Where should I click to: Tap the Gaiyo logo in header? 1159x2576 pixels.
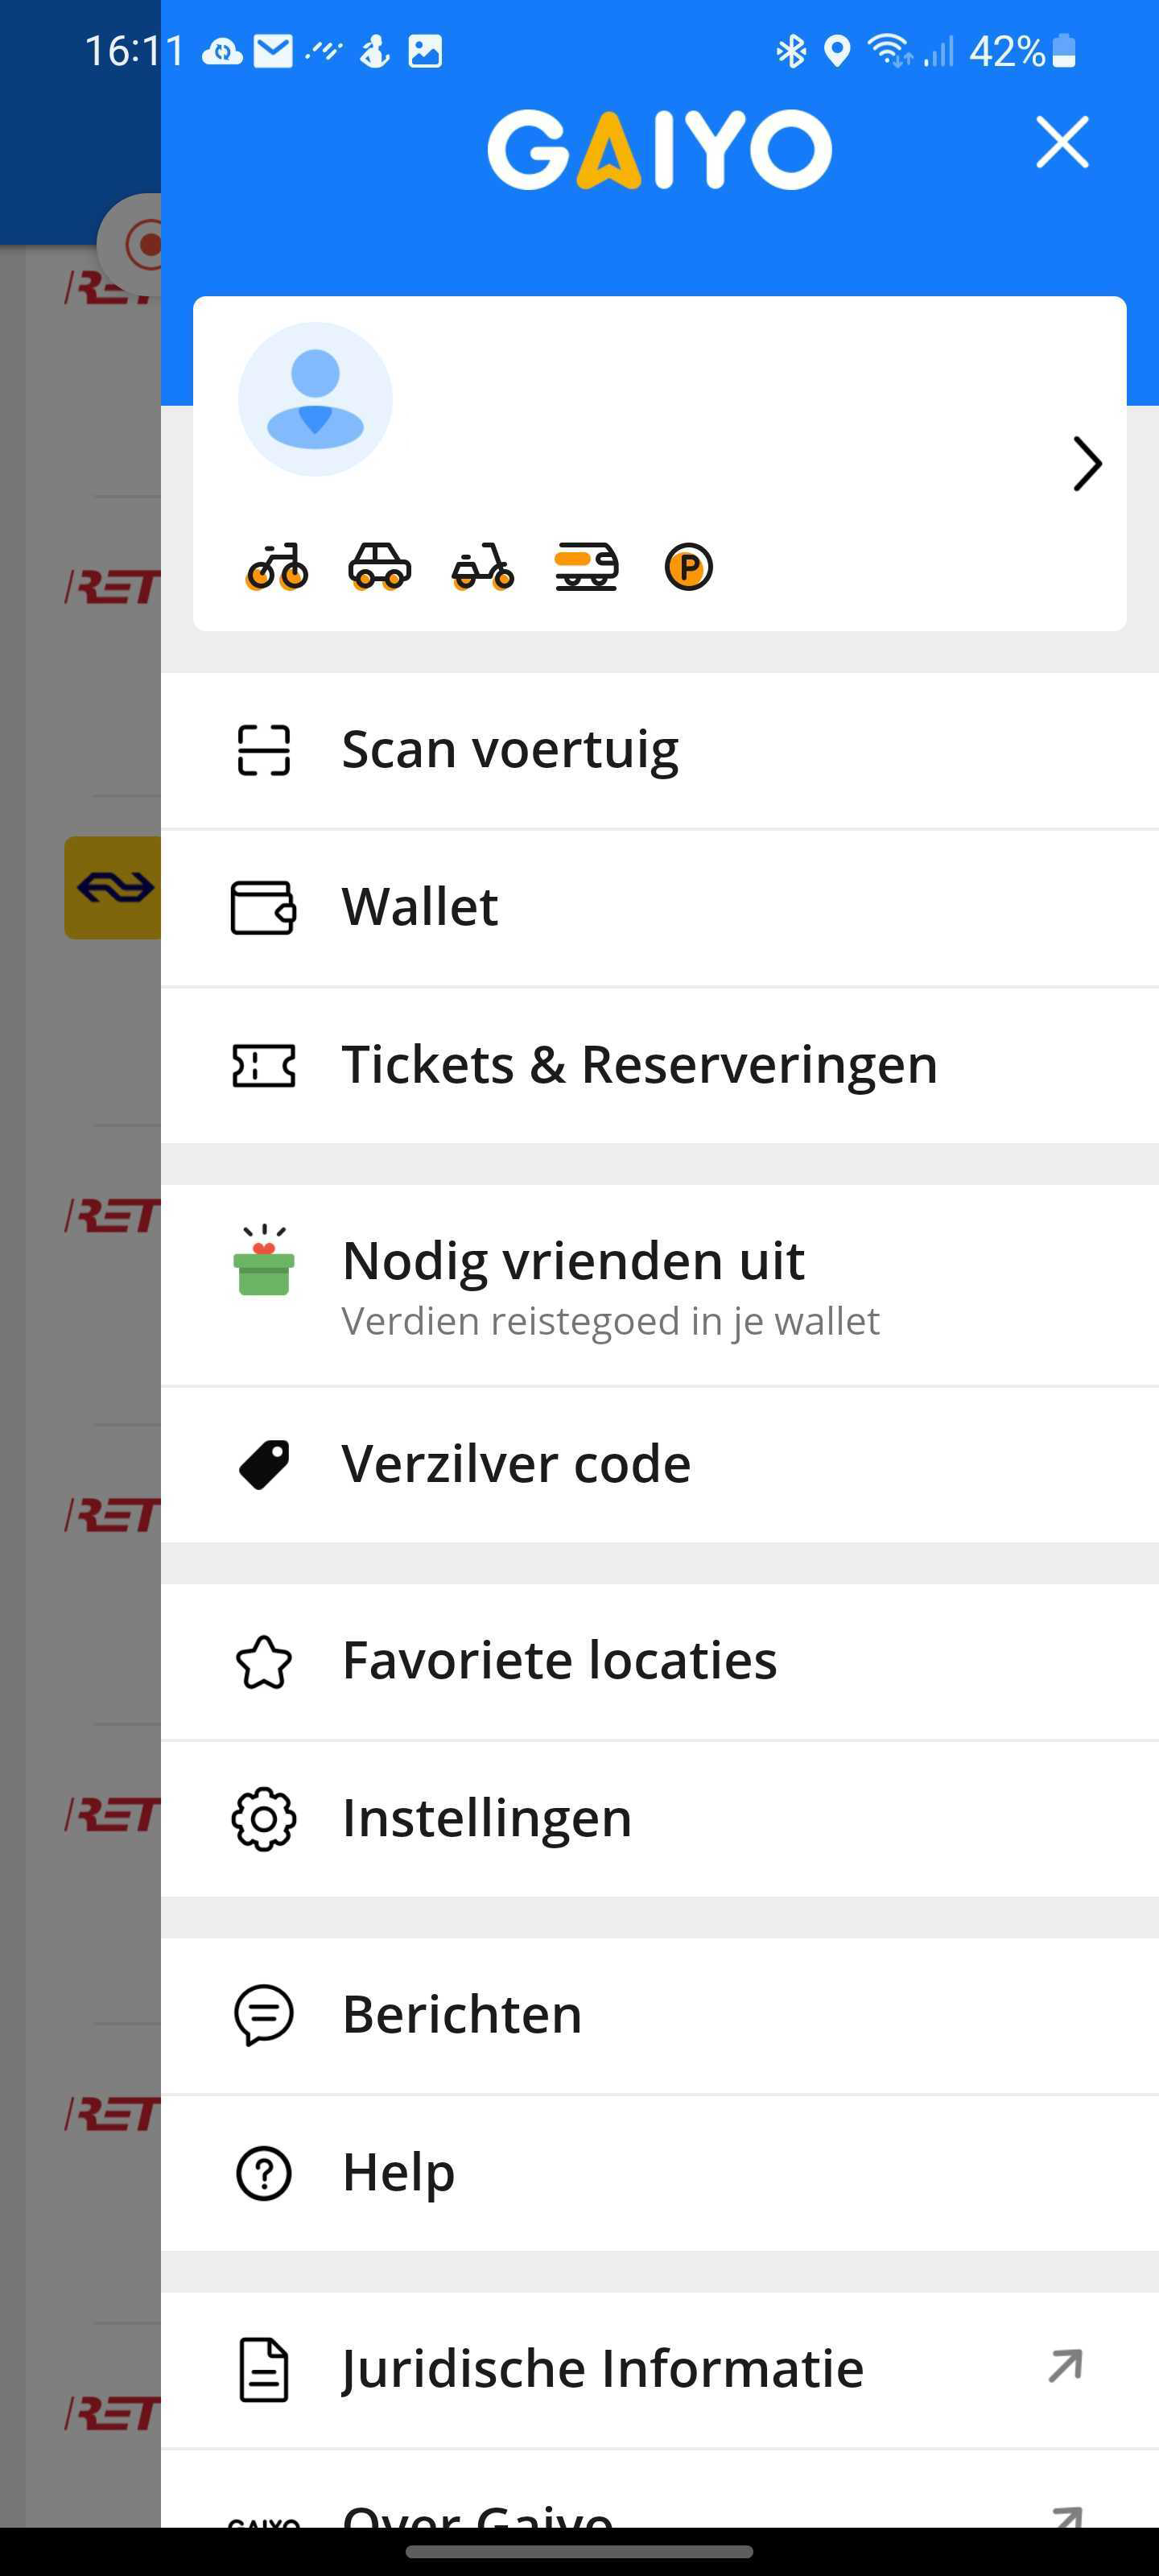659,150
